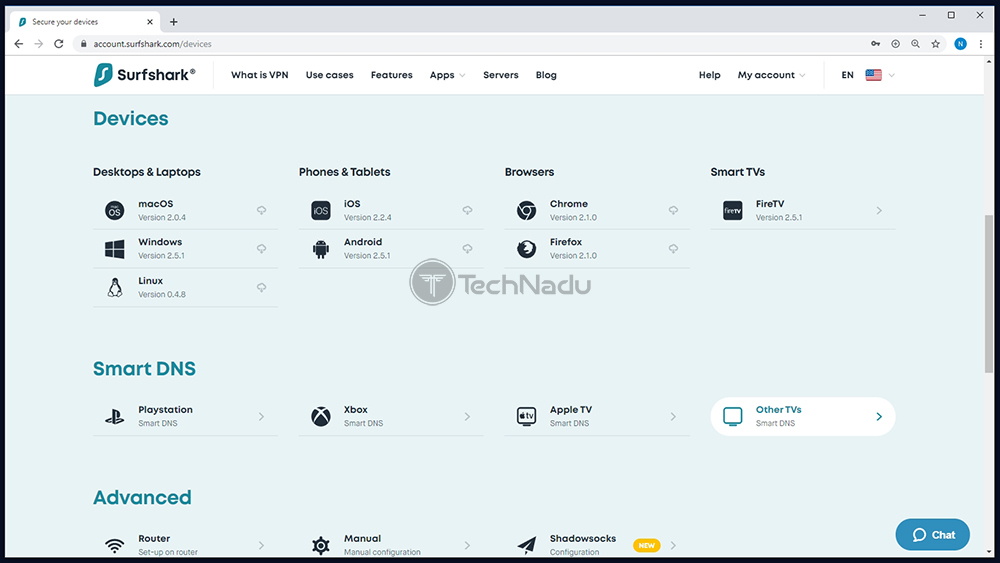Download Android app via cloud icon
Screen dimensions: 1000x563
tap(467, 249)
